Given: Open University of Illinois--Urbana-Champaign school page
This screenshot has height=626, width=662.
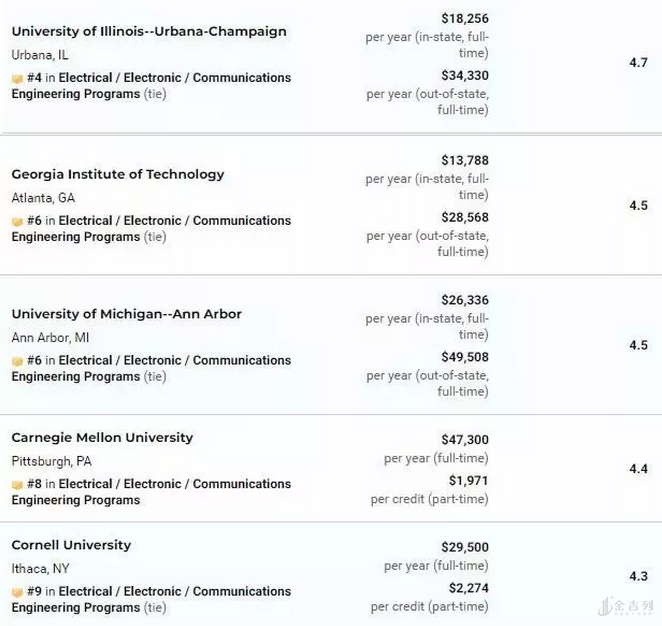Looking at the screenshot, I should tap(149, 31).
